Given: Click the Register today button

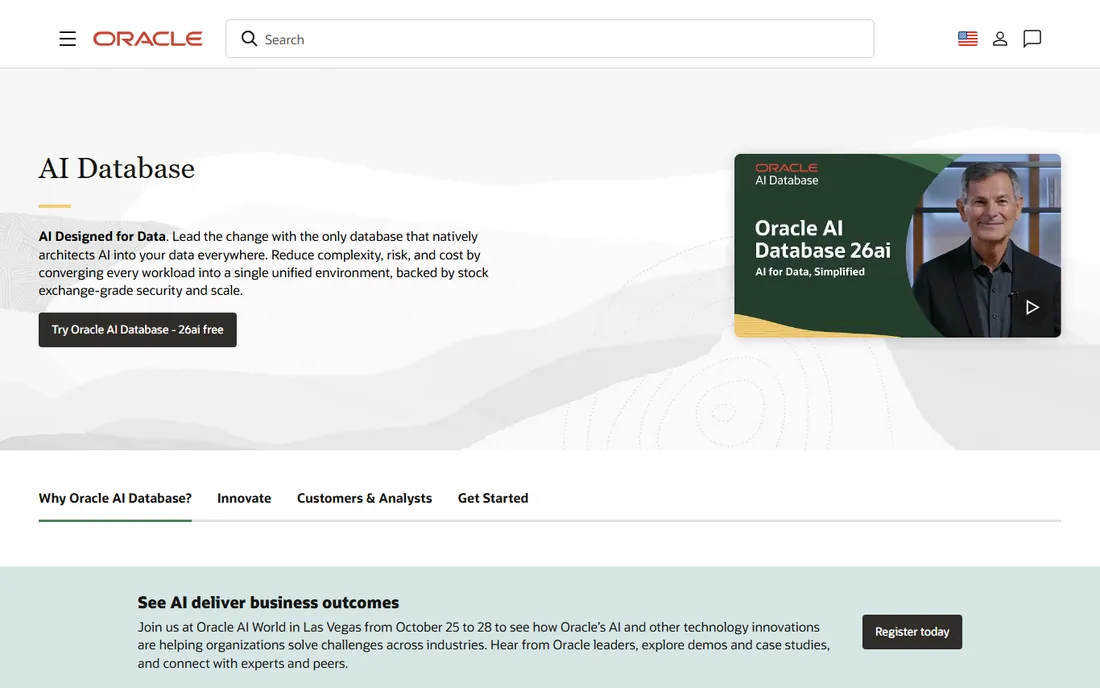Looking at the screenshot, I should [912, 632].
